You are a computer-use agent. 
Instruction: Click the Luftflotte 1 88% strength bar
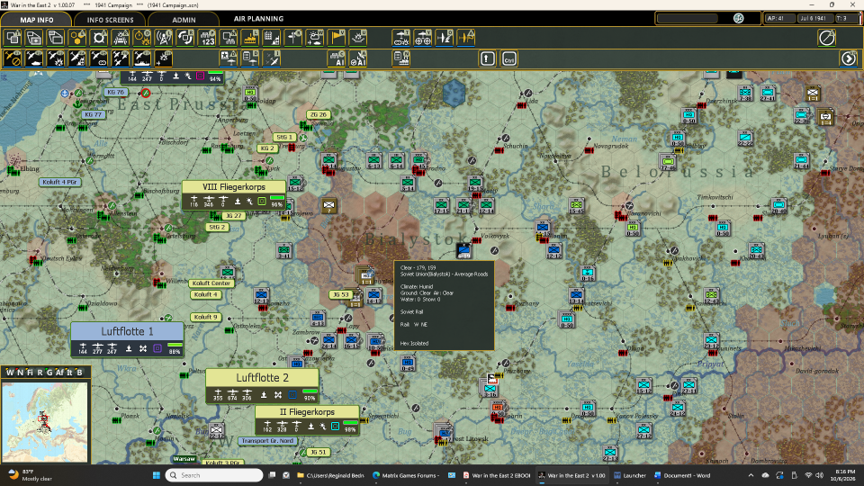click(x=175, y=345)
